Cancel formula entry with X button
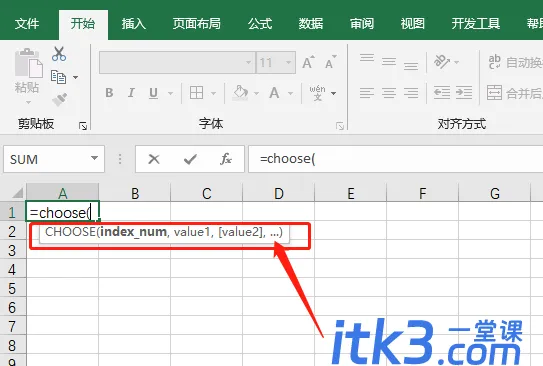Viewport: 543px width, 366px height. point(154,159)
